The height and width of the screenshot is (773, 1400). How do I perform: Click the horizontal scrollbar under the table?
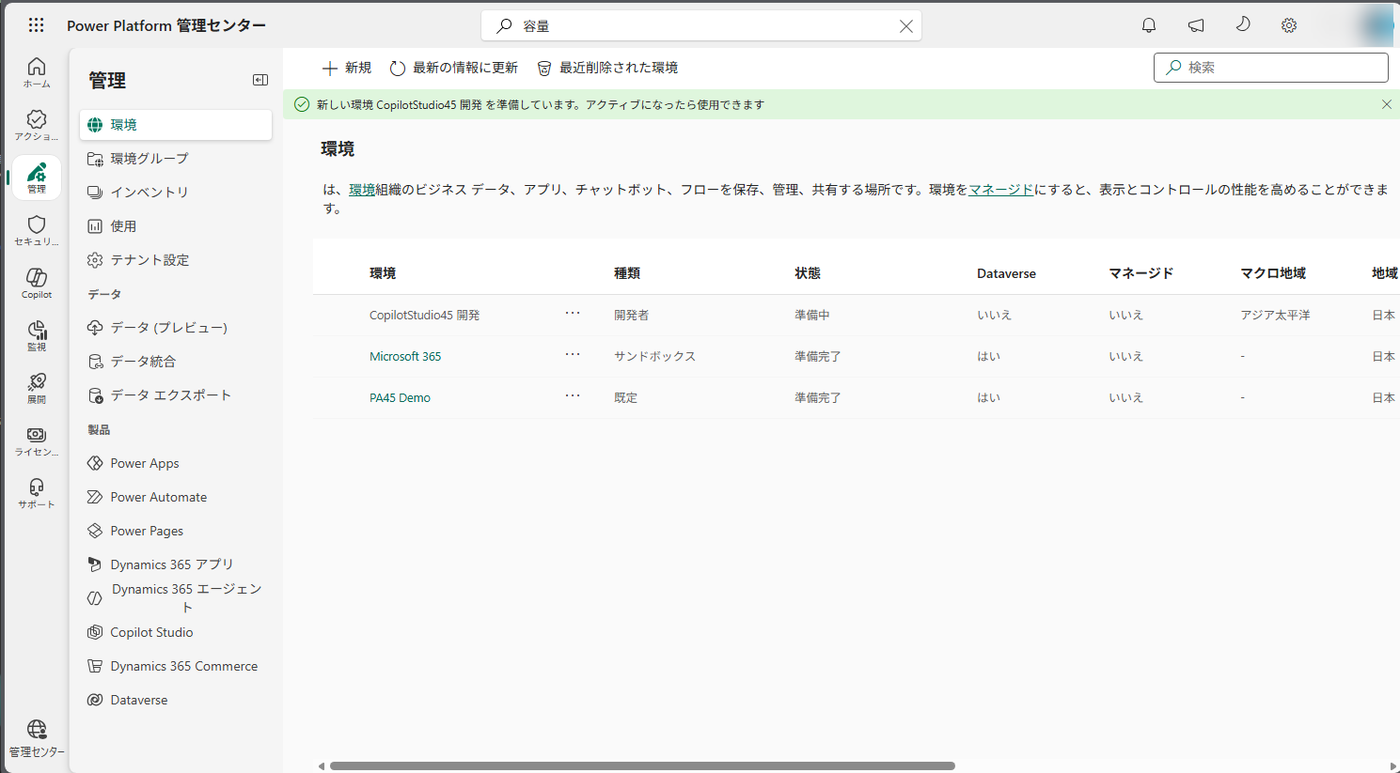coord(642,766)
